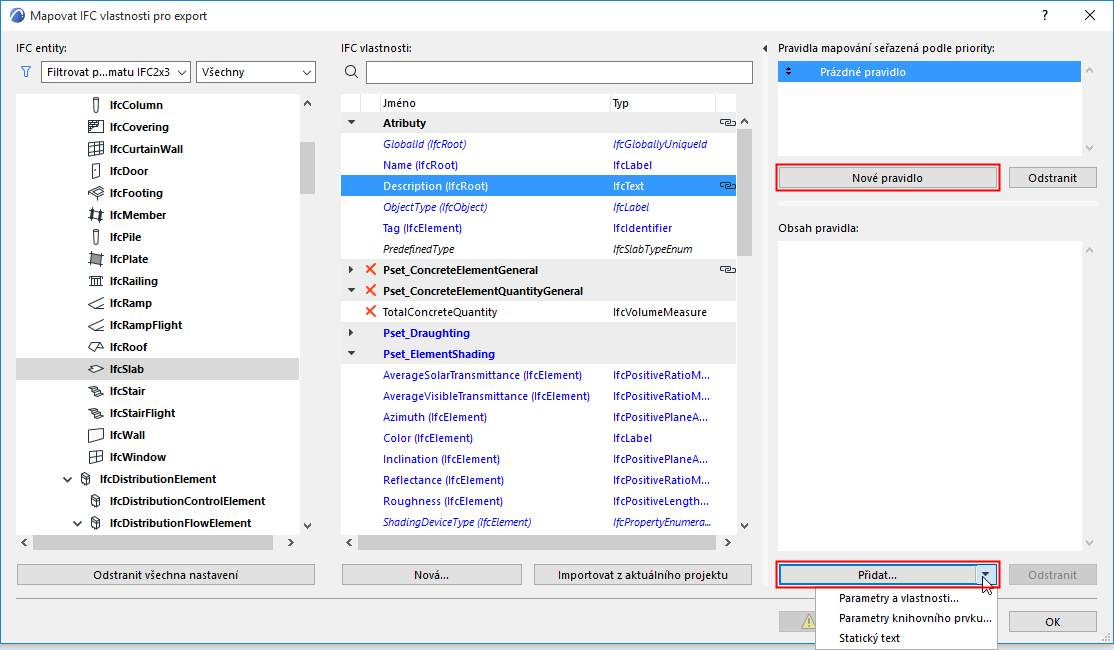Screen dimensions: 1114x650
Task: Open the Všechny dropdown
Action: click(256, 72)
